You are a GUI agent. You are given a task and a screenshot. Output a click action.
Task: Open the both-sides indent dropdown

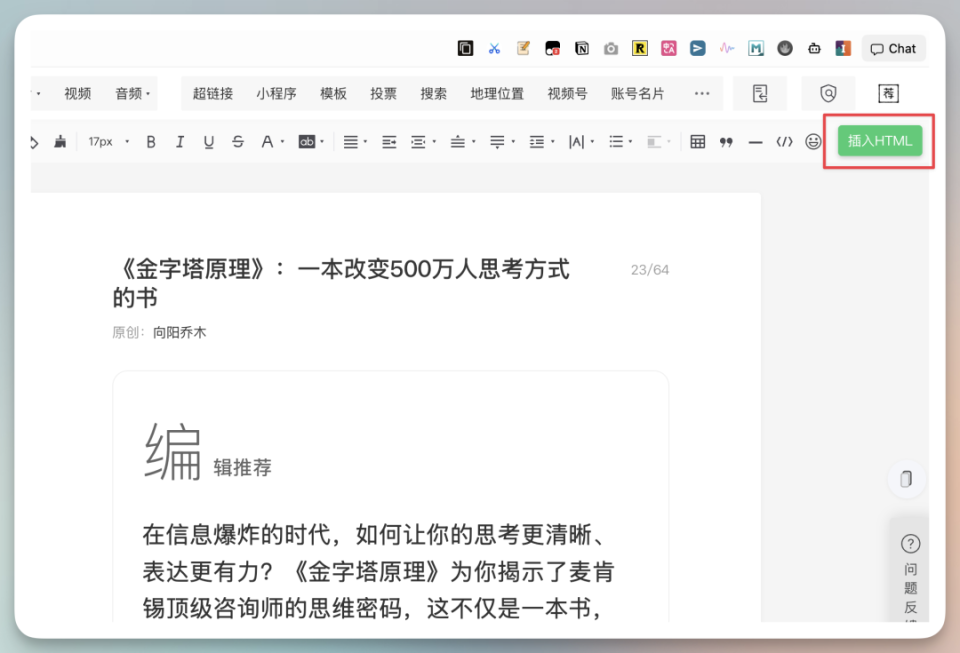point(423,142)
